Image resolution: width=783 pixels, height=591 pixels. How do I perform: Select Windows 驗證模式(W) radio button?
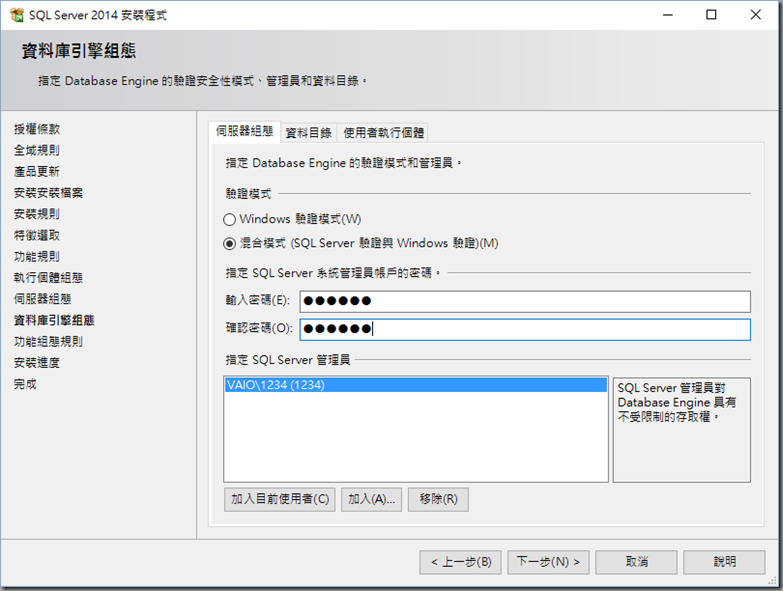point(229,219)
